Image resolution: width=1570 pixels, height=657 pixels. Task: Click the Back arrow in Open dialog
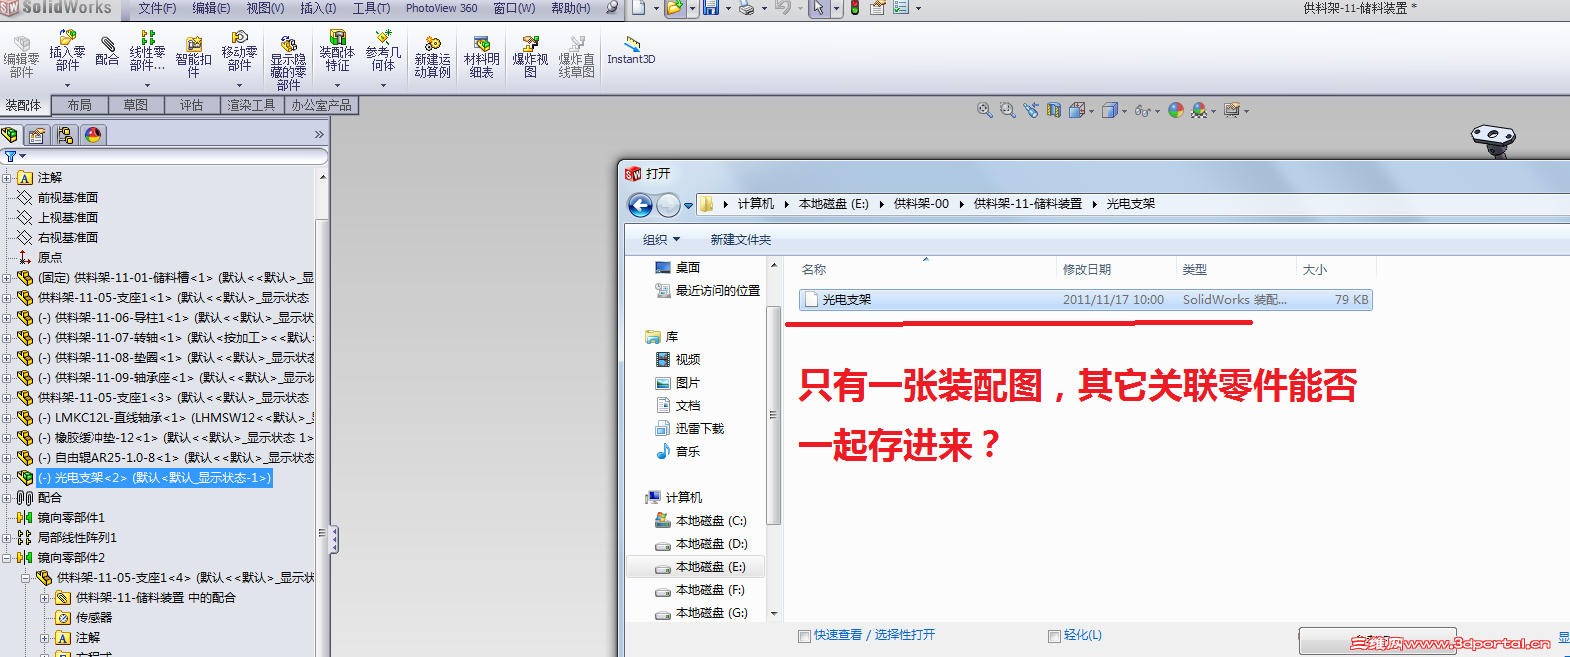(640, 205)
